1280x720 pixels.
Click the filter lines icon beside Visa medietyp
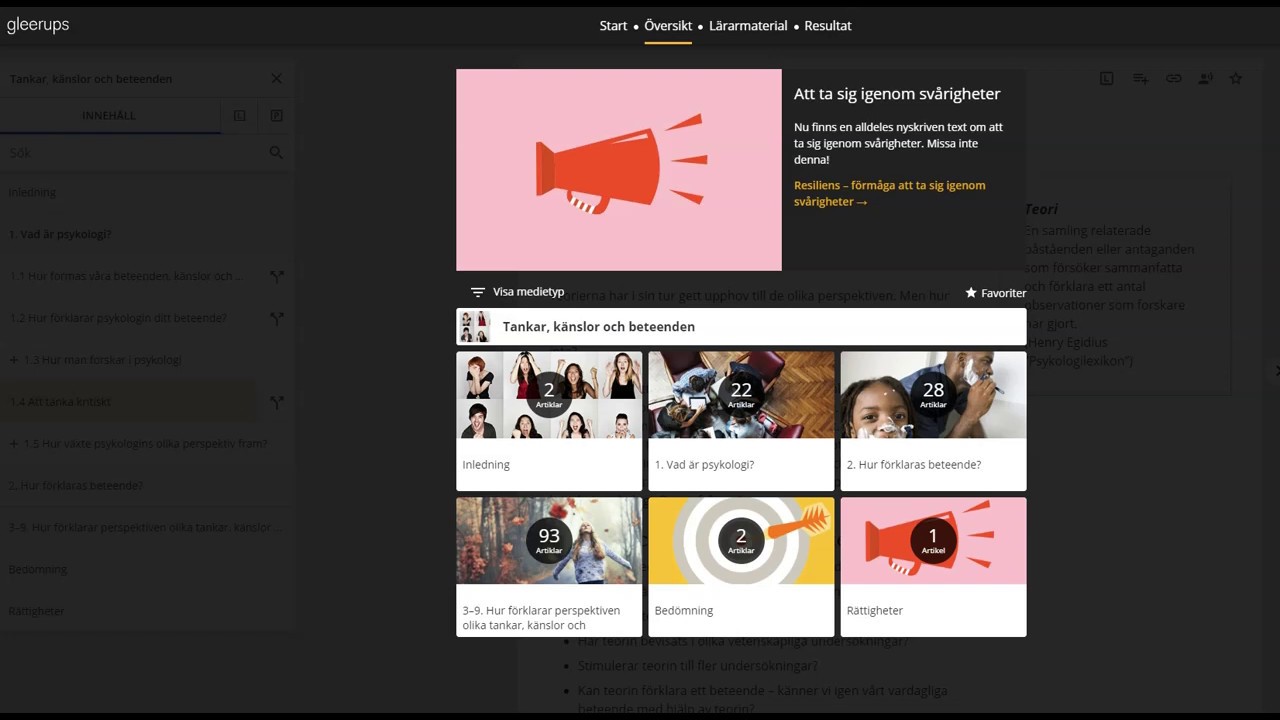click(x=478, y=292)
